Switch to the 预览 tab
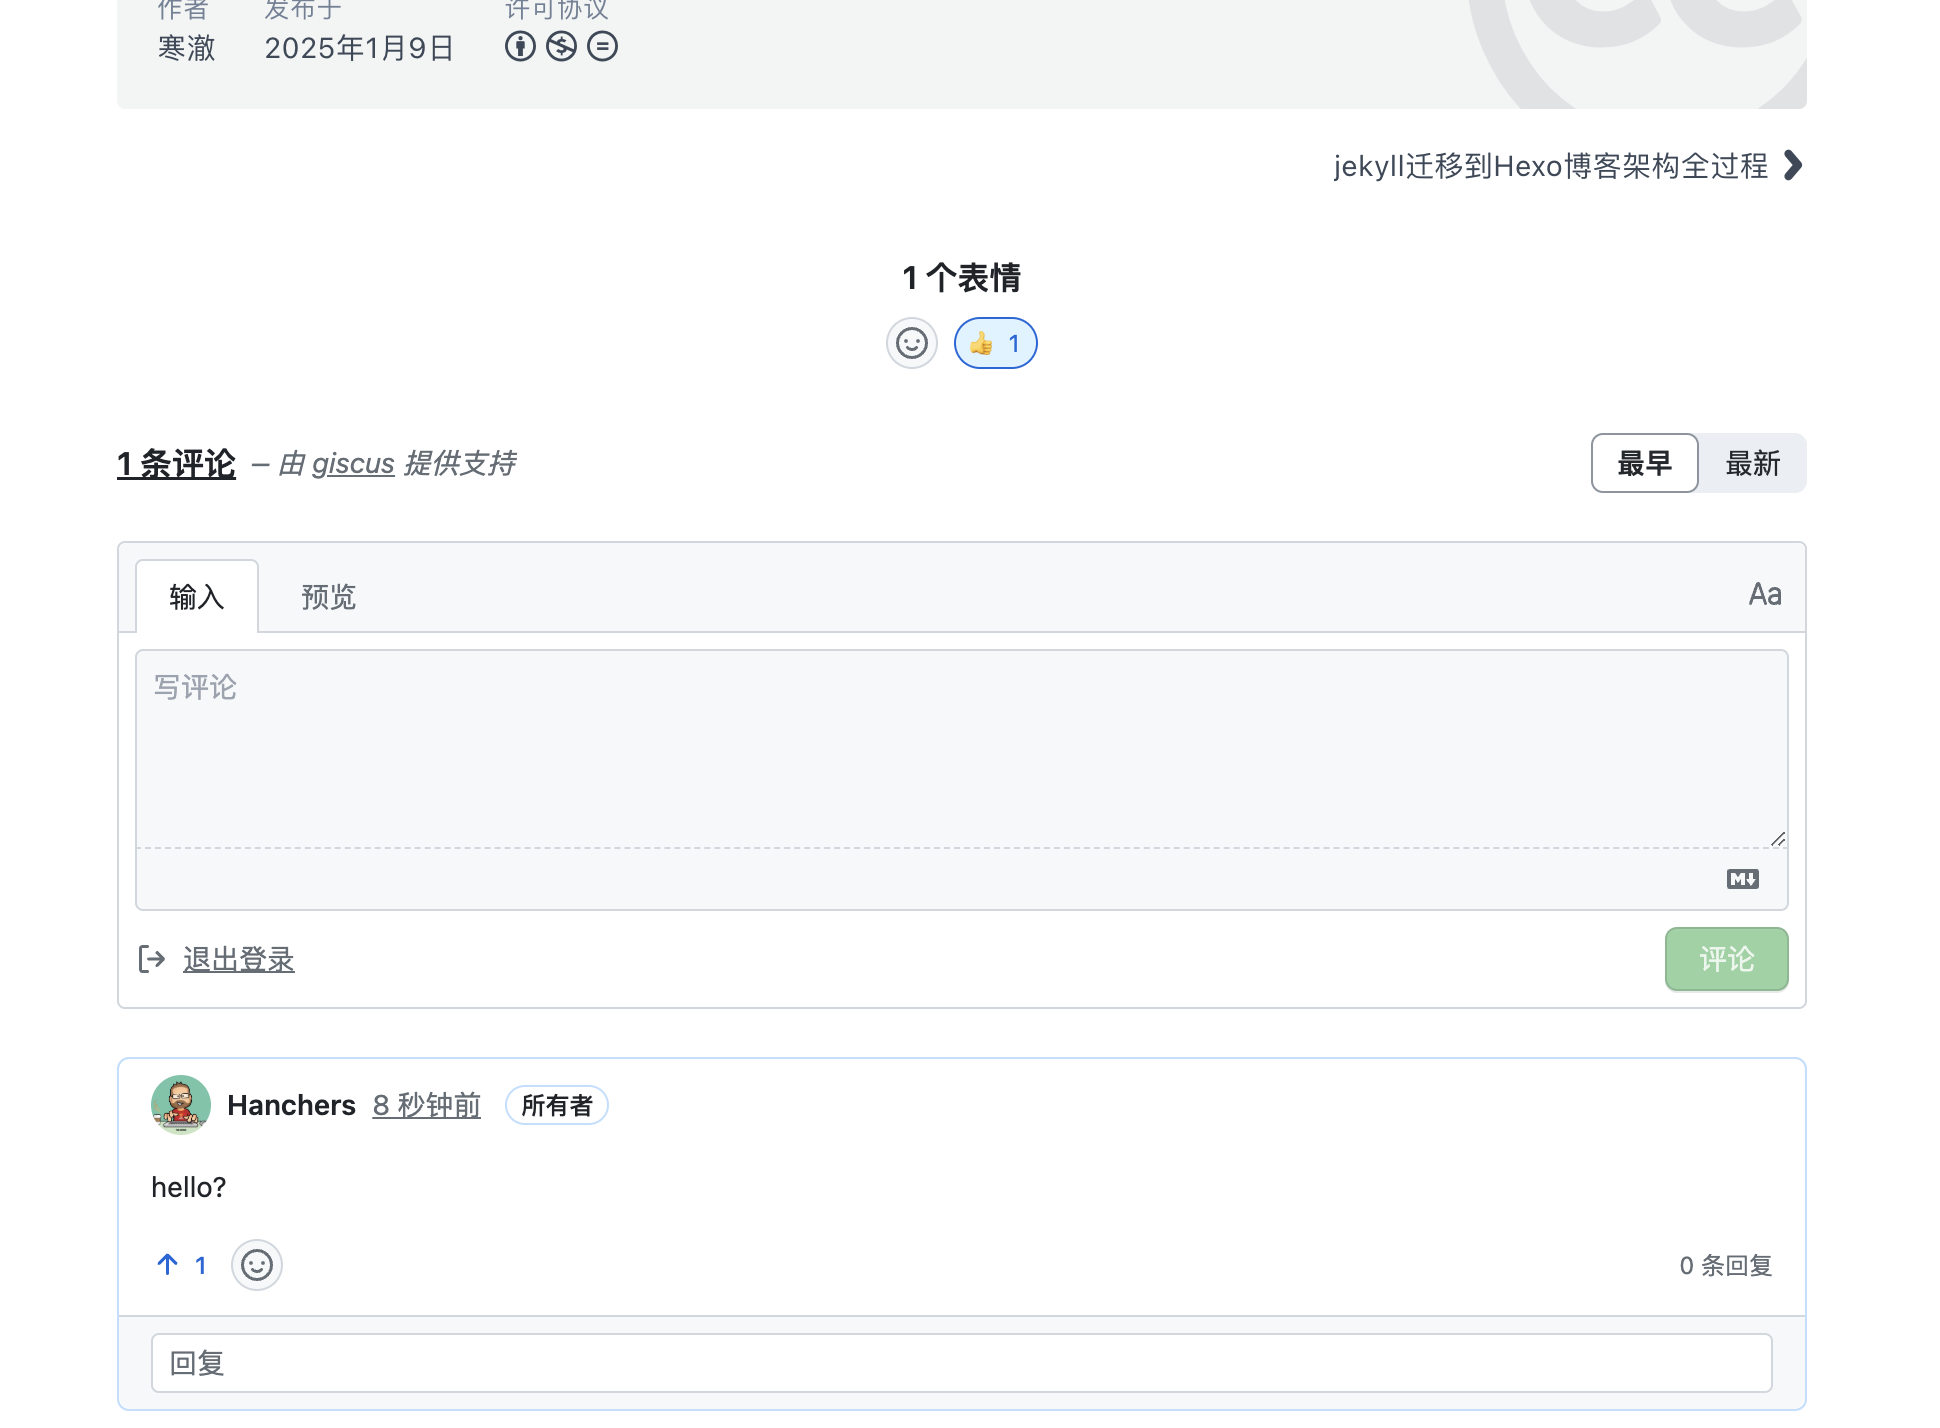 pos(327,596)
